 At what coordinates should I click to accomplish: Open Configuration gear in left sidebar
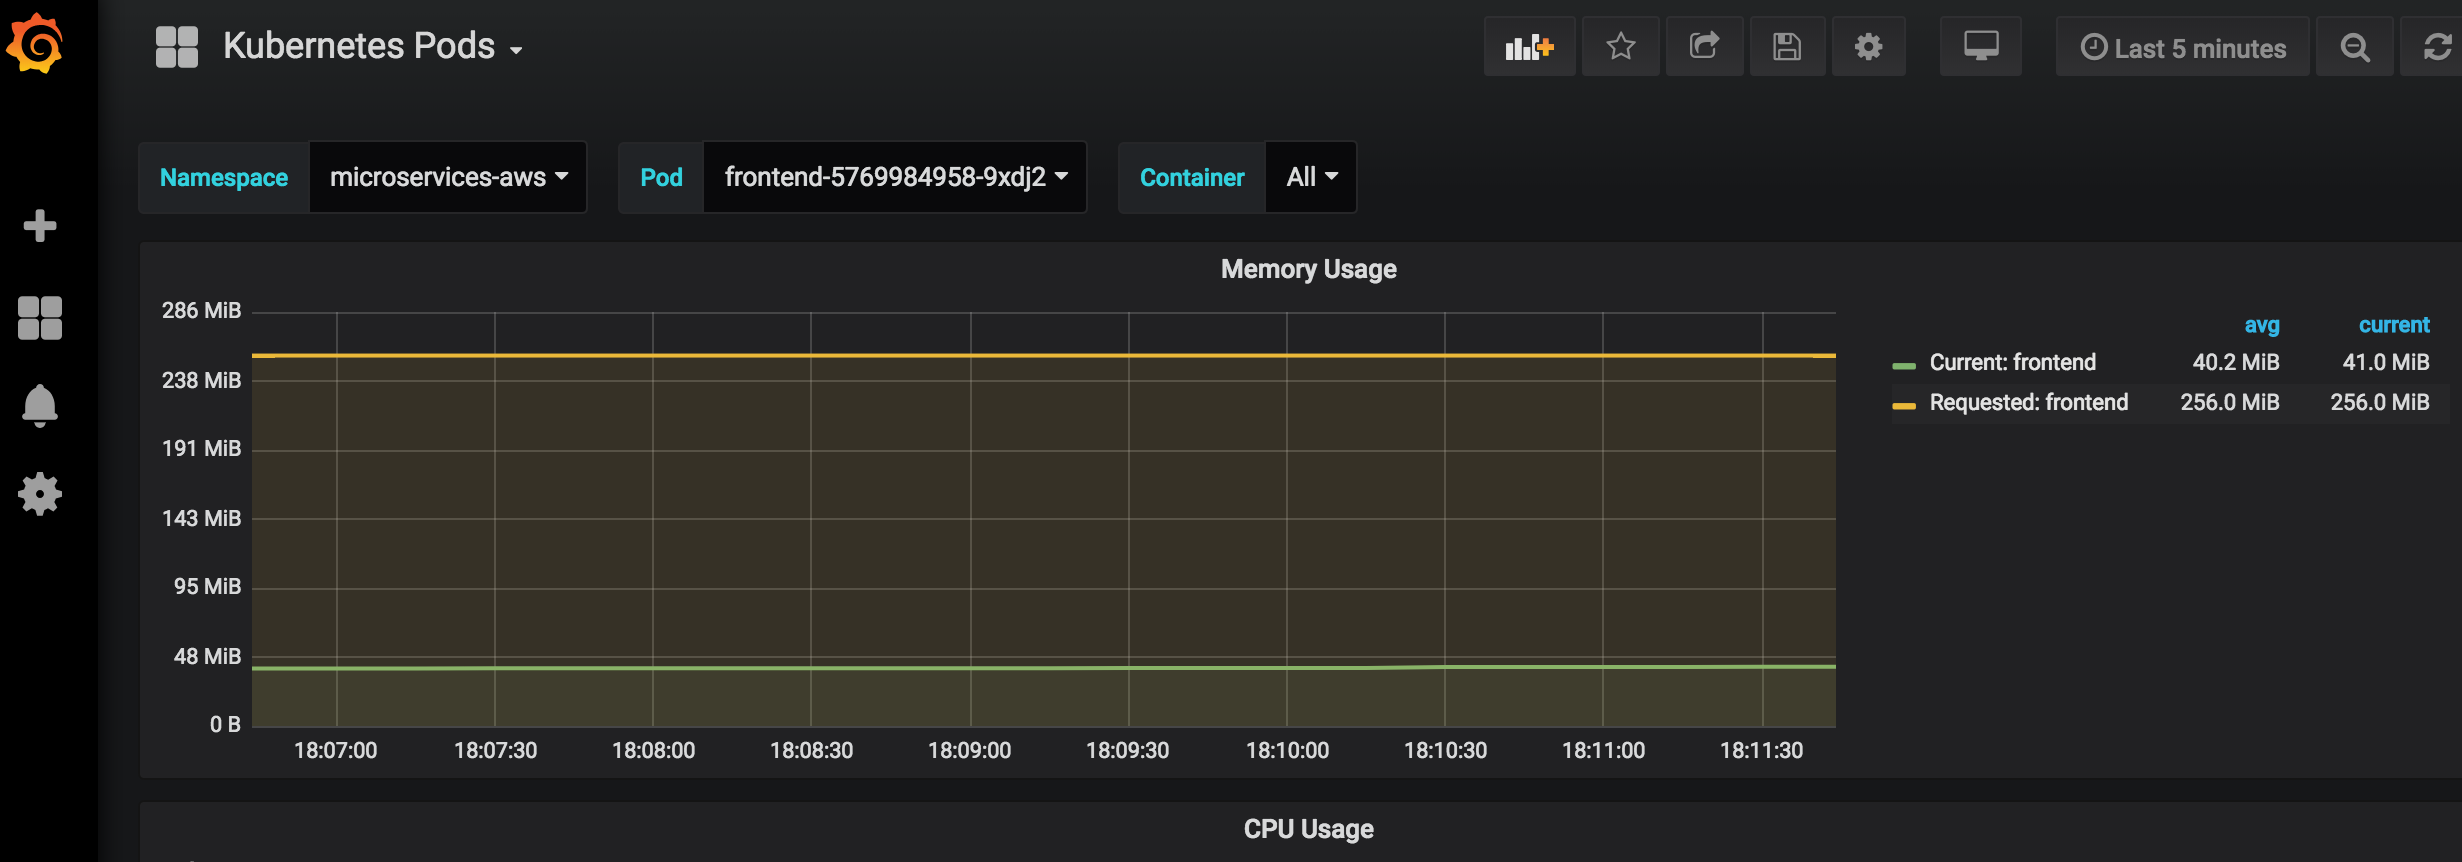point(40,494)
